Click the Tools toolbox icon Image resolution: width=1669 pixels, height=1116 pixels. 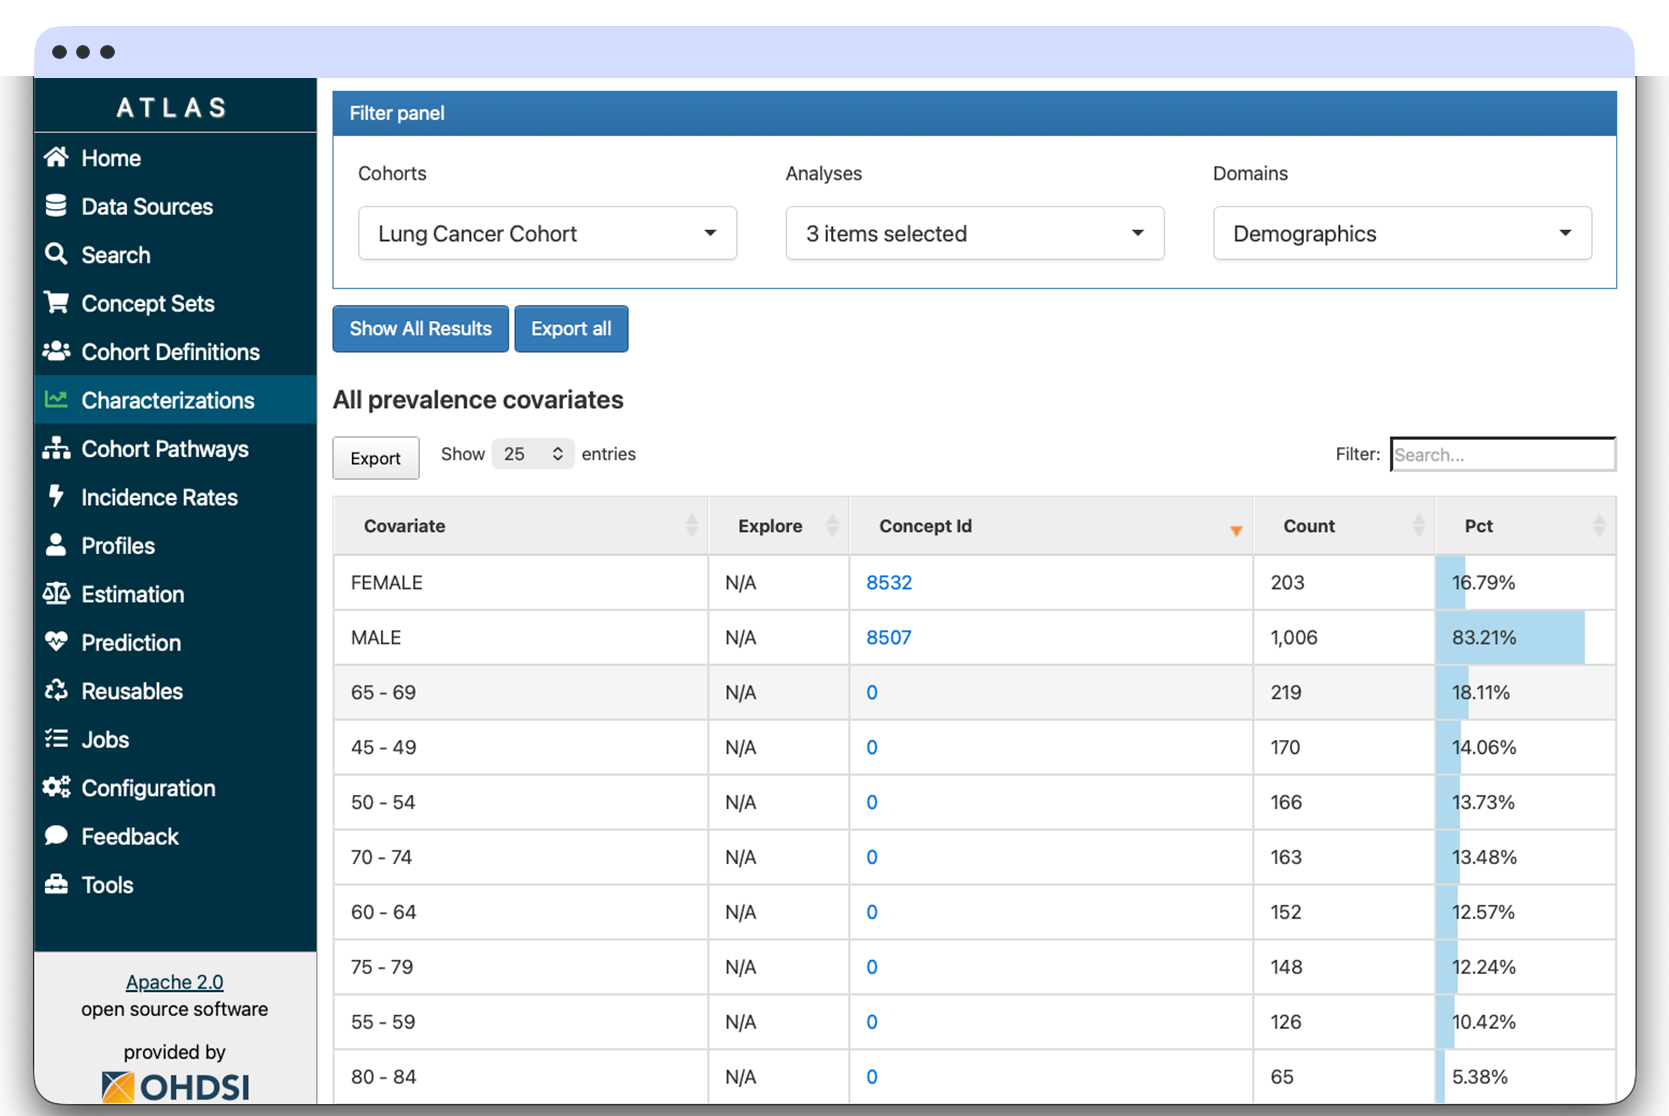pyautogui.click(x=56, y=884)
